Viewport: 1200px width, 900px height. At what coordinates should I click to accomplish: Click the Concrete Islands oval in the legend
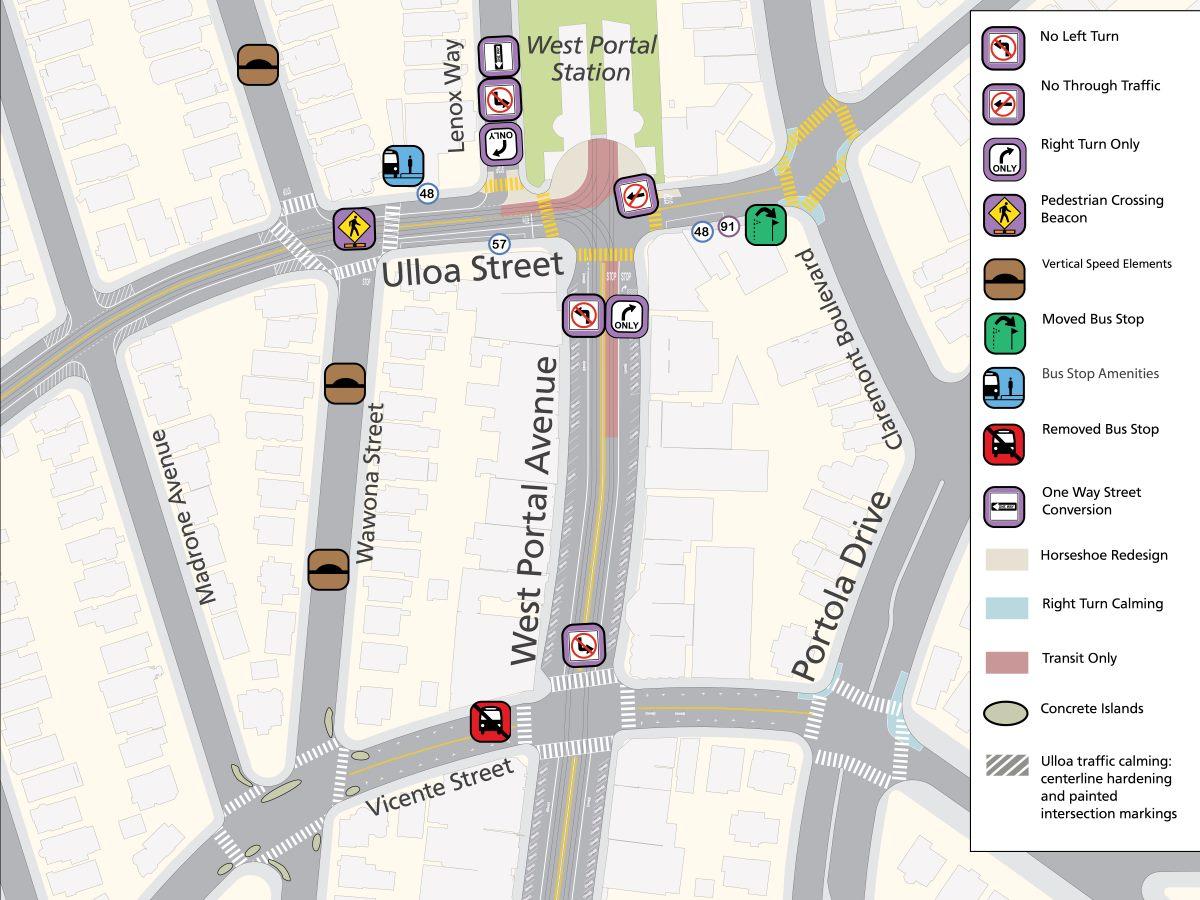click(x=1005, y=712)
